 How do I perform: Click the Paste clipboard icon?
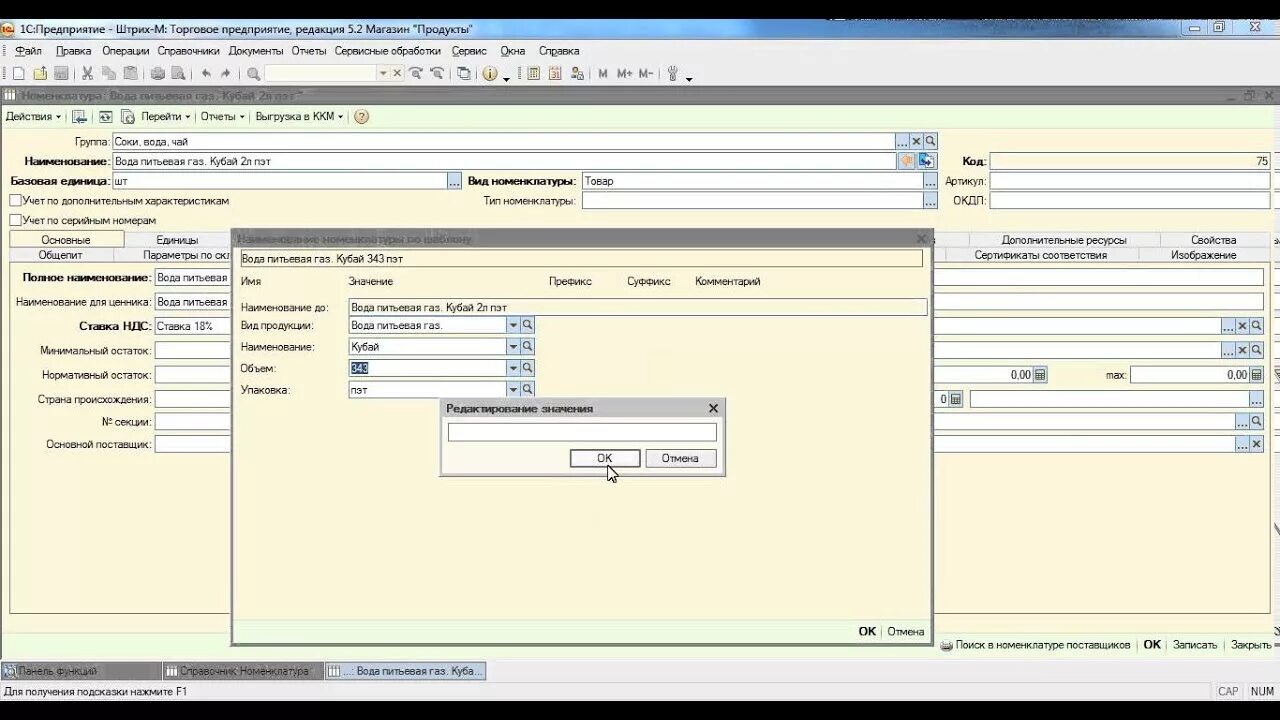coord(130,73)
